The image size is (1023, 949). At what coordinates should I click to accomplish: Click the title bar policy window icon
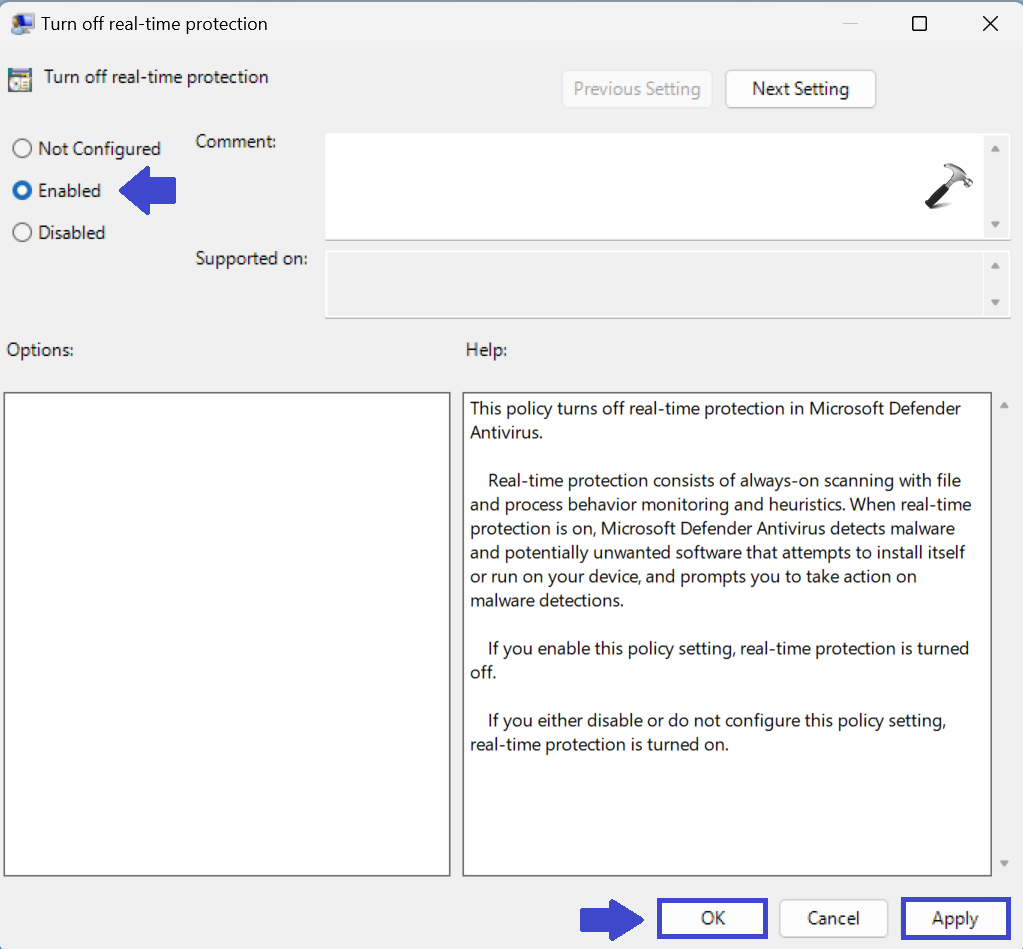(21, 23)
